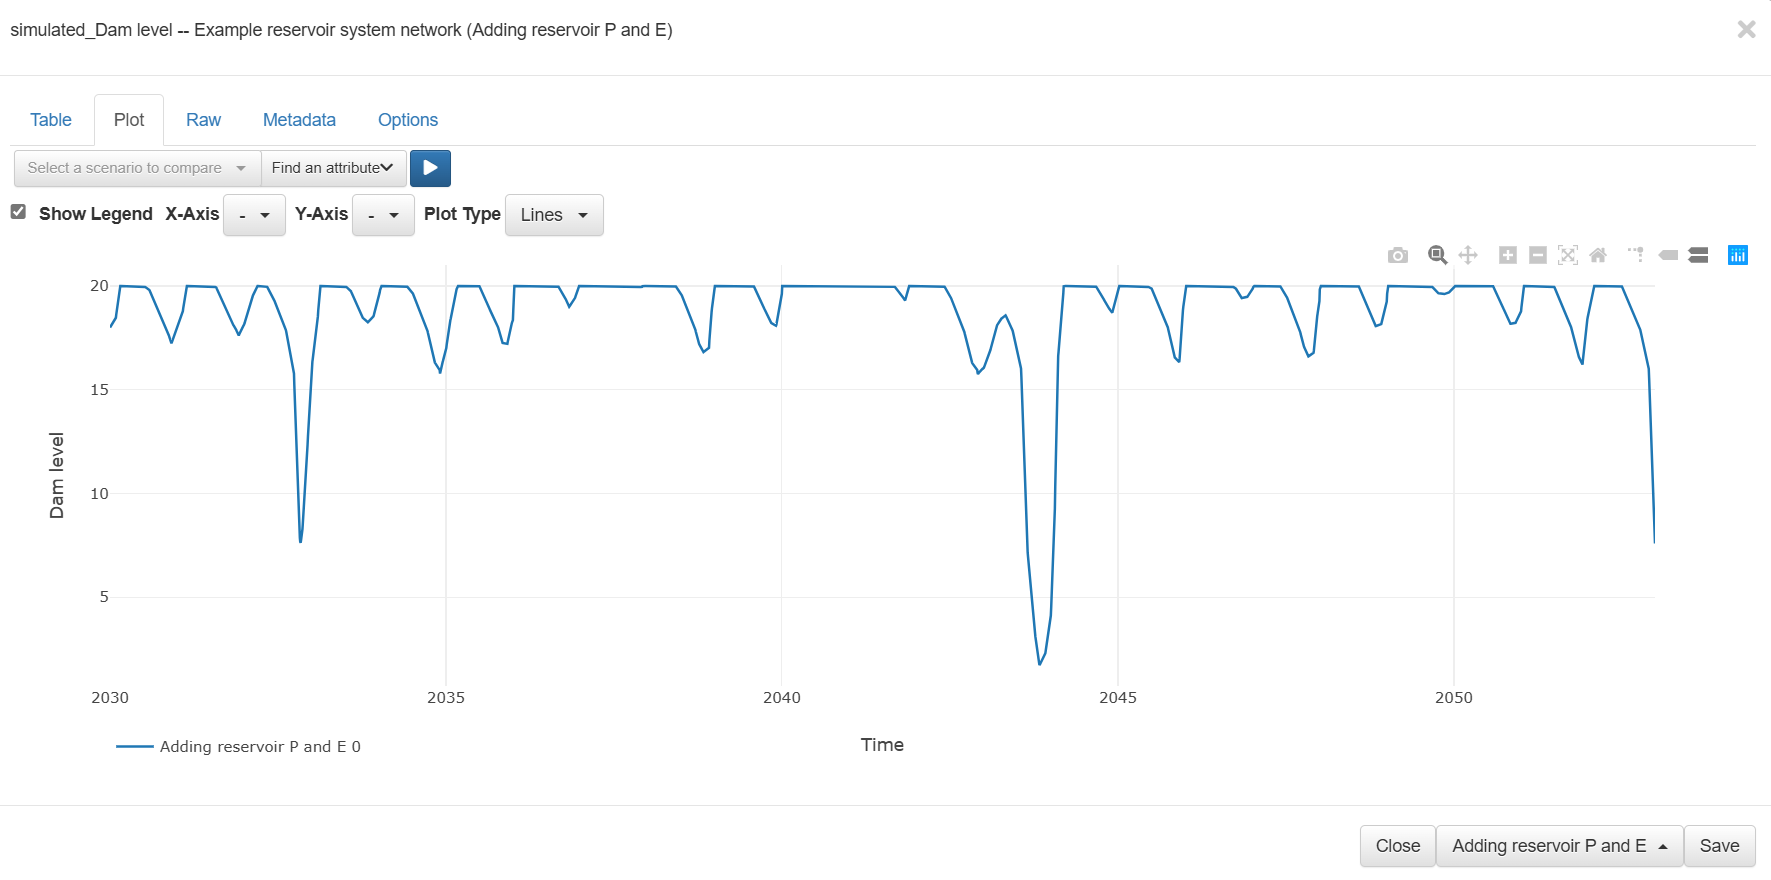Open the Plotly logo link icon
This screenshot has width=1771, height=880.
tap(1738, 255)
